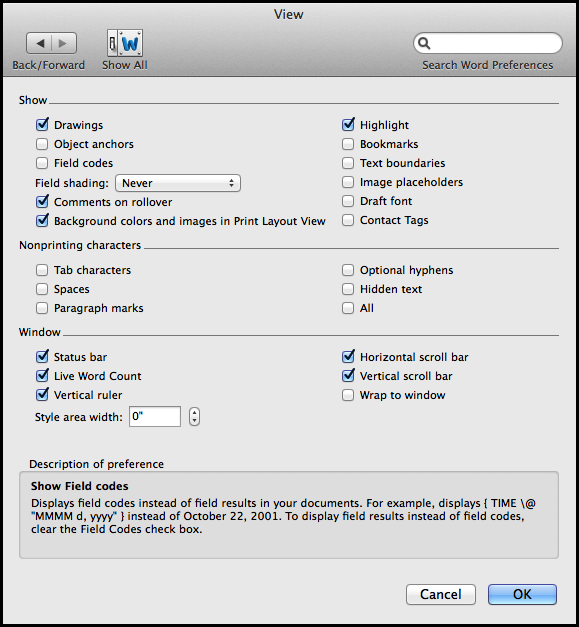Show Optional hyphens checkbox
The width and height of the screenshot is (579, 627).
[x=348, y=270]
